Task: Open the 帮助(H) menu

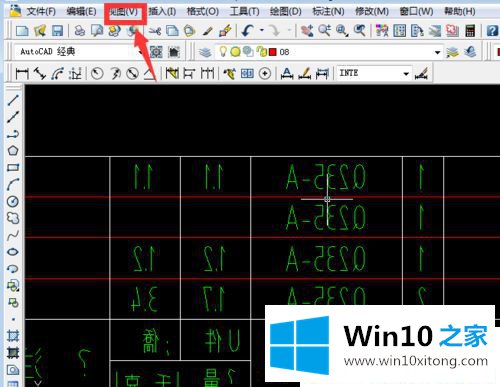Action: click(460, 11)
